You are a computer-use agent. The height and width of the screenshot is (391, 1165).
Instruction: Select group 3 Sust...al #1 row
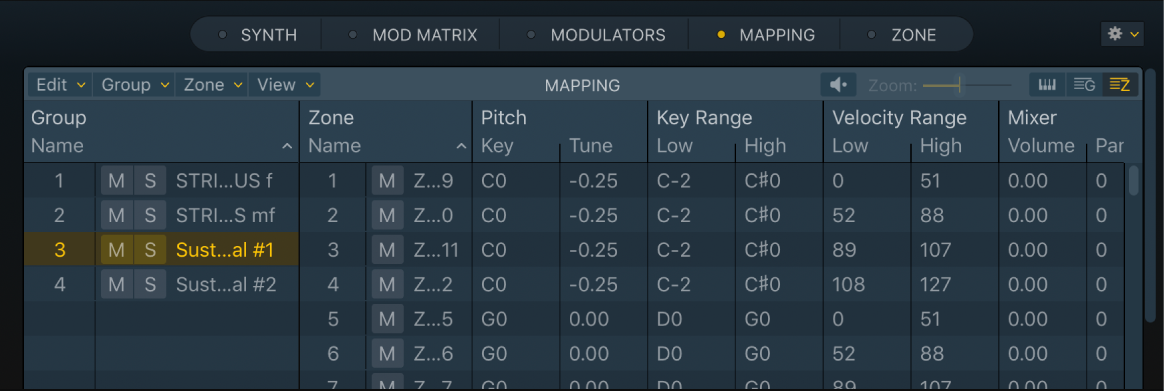coord(162,251)
